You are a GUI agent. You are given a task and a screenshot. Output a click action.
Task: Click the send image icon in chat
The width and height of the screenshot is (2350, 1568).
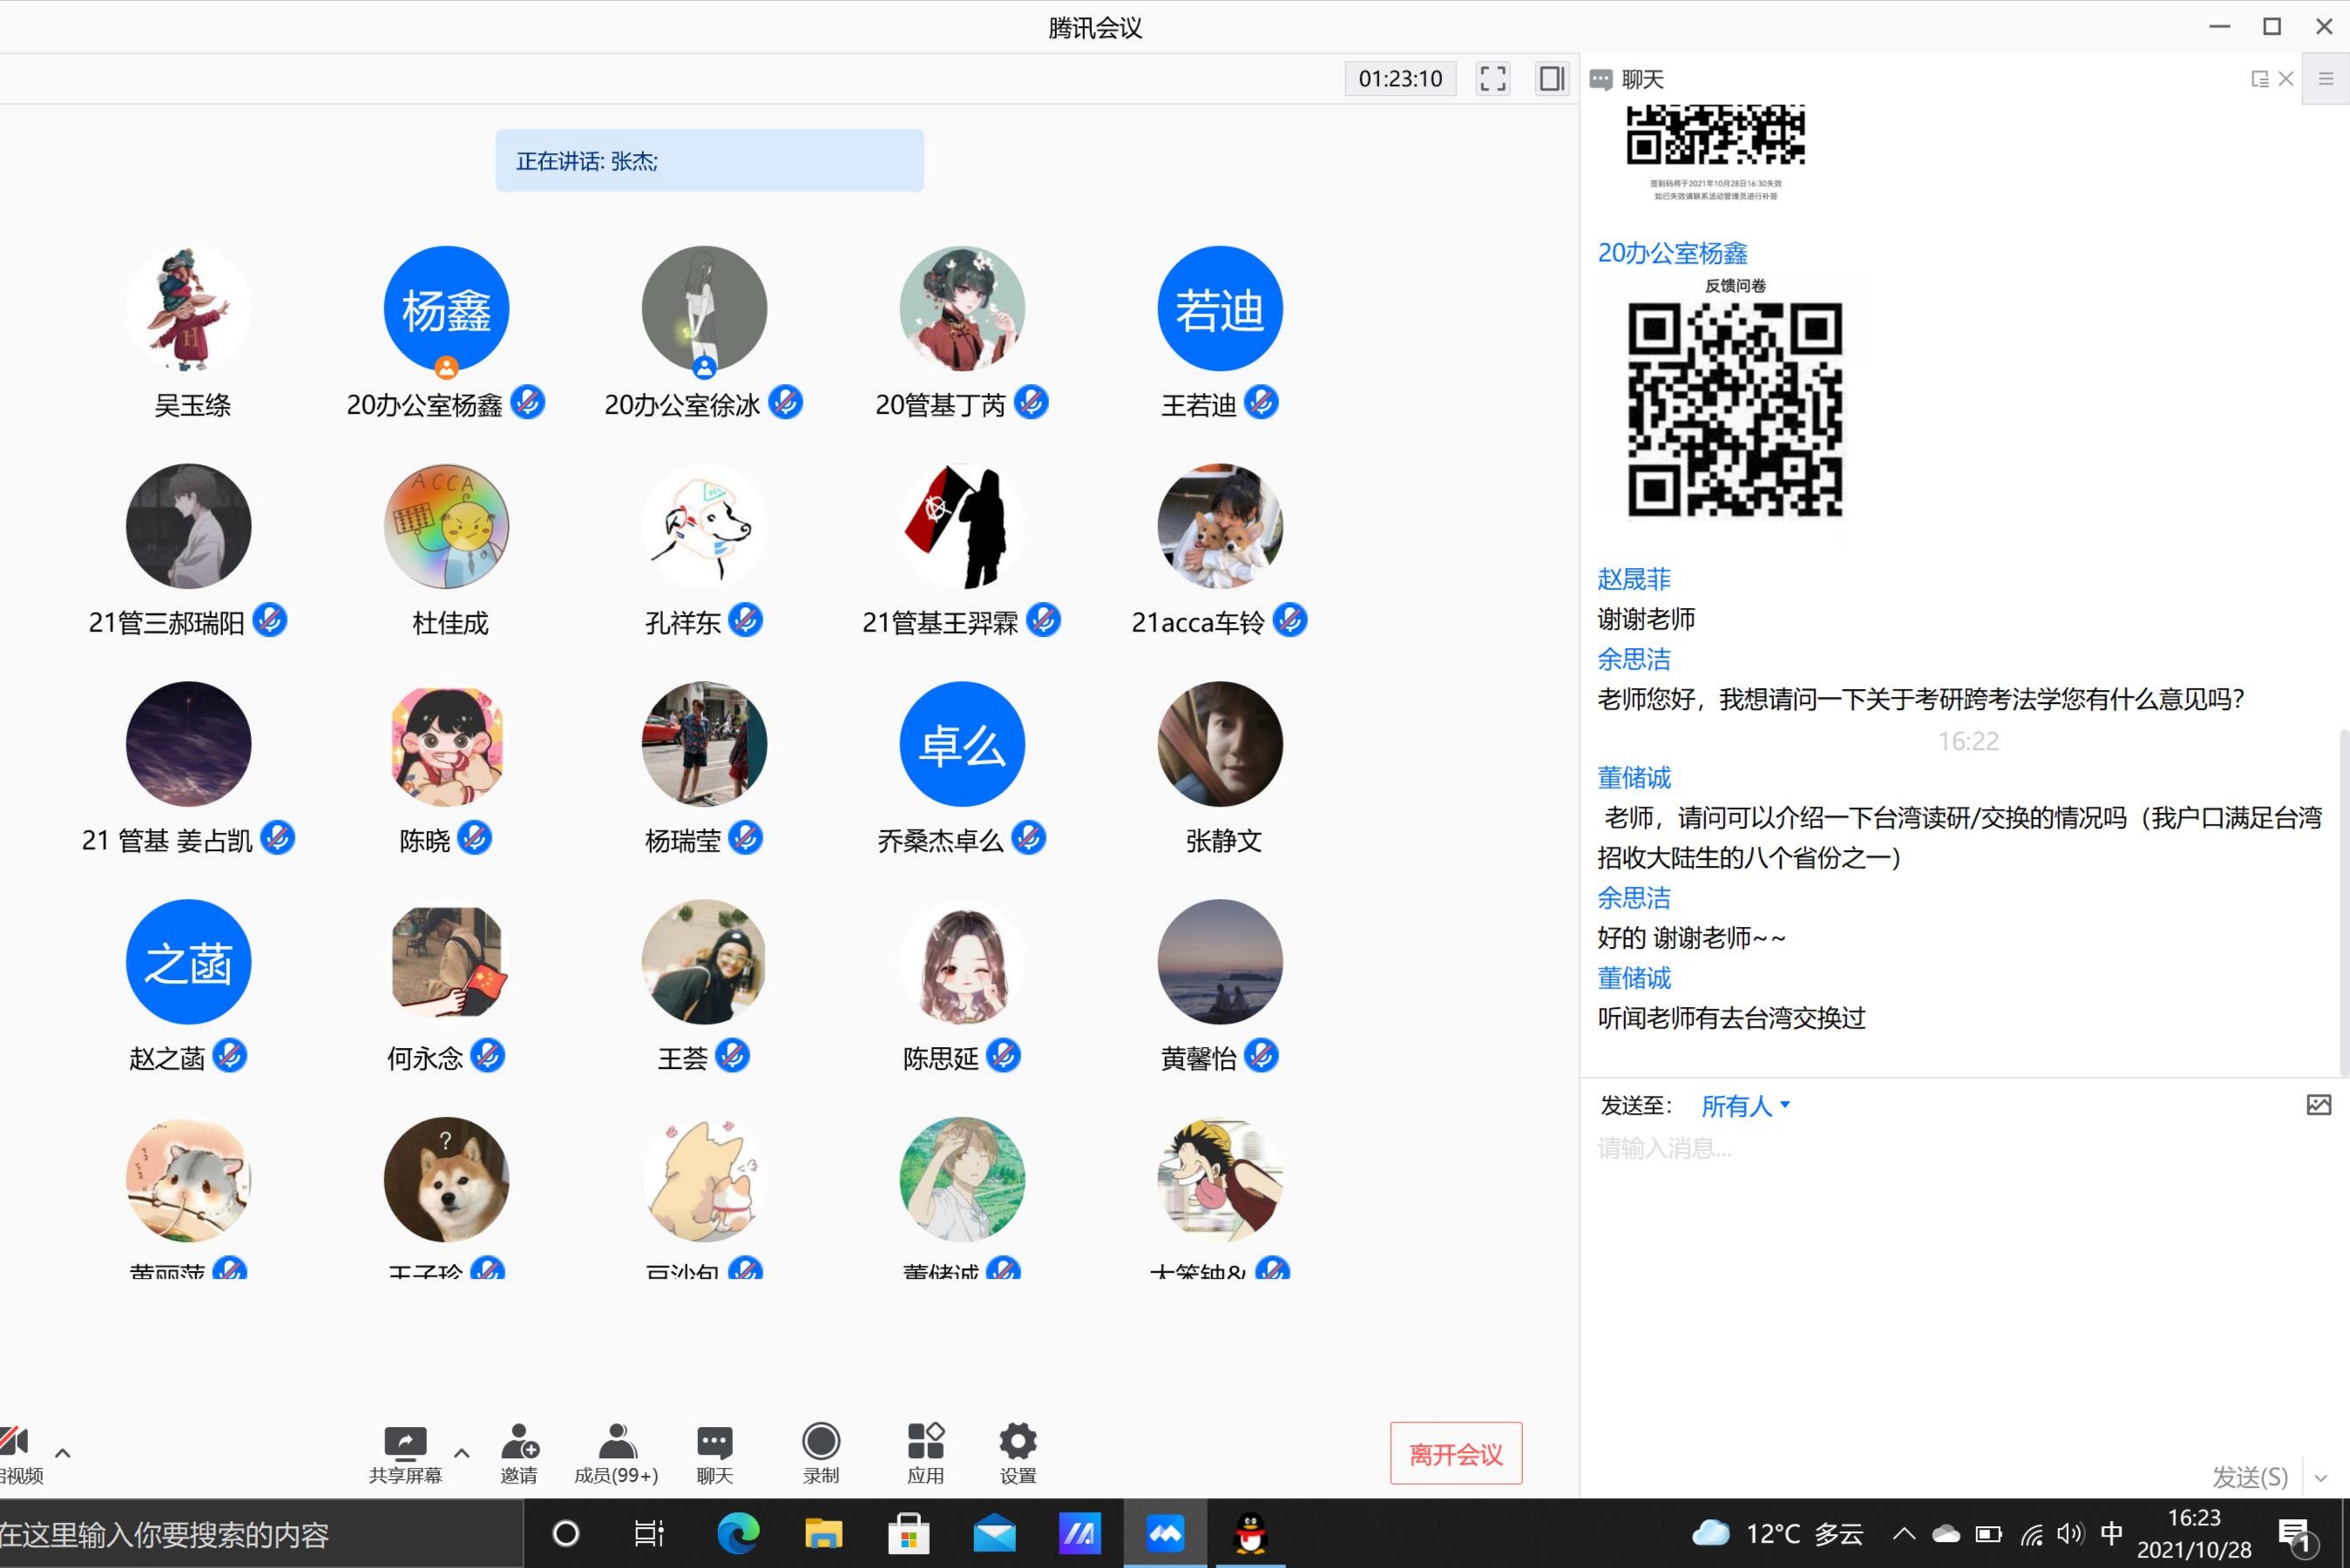pos(2318,1105)
